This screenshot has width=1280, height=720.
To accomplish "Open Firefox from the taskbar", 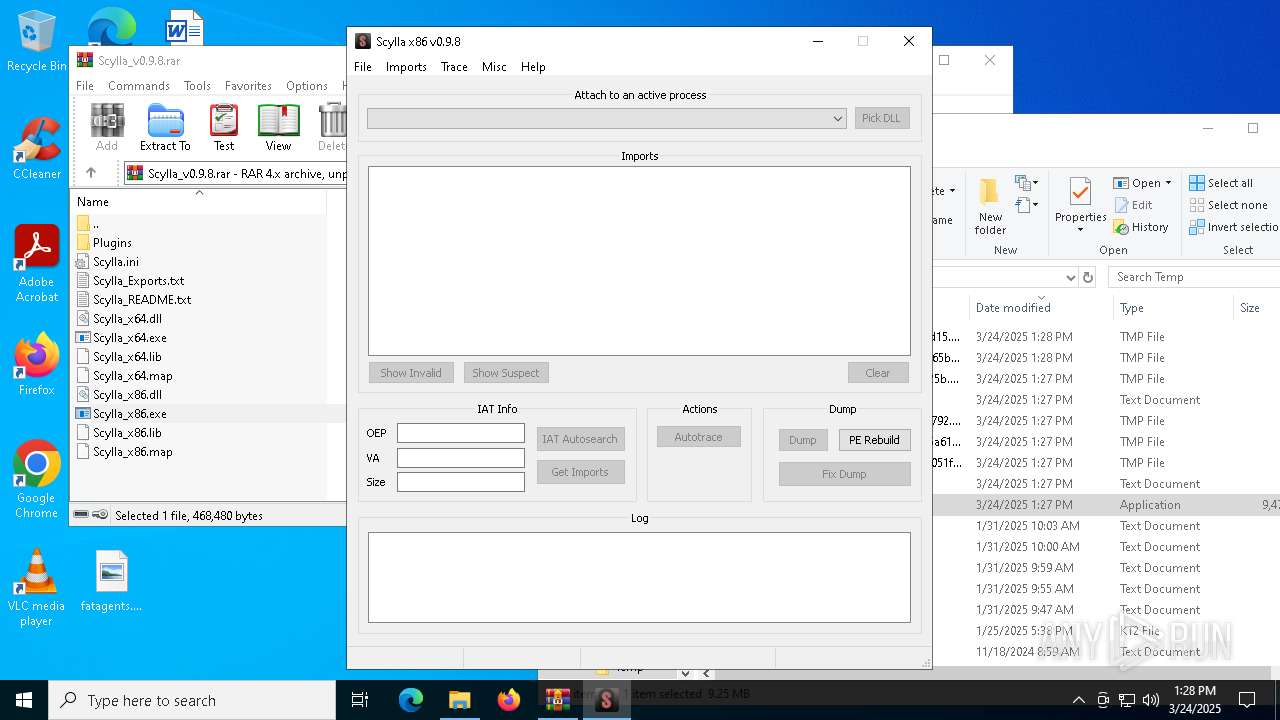I will pyautogui.click(x=509, y=700).
